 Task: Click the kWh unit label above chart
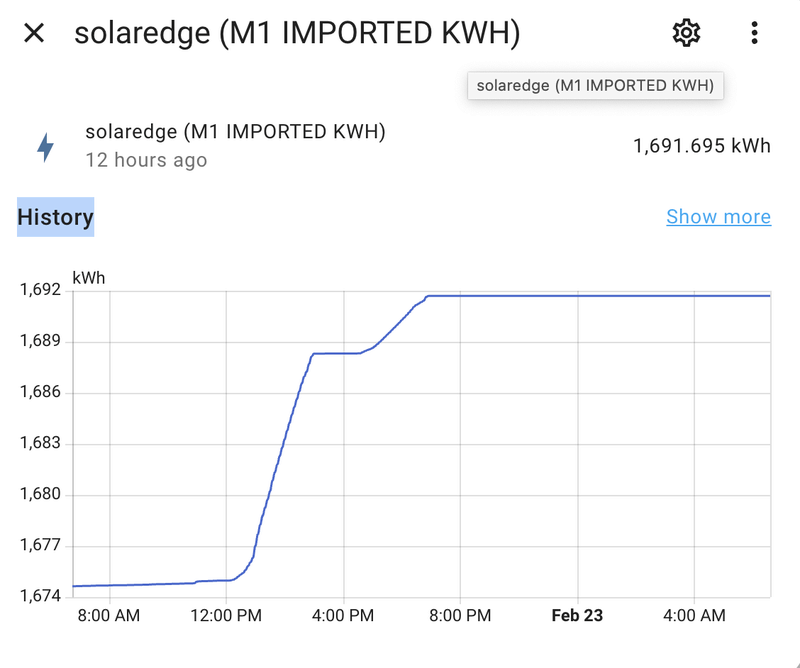pos(88,277)
